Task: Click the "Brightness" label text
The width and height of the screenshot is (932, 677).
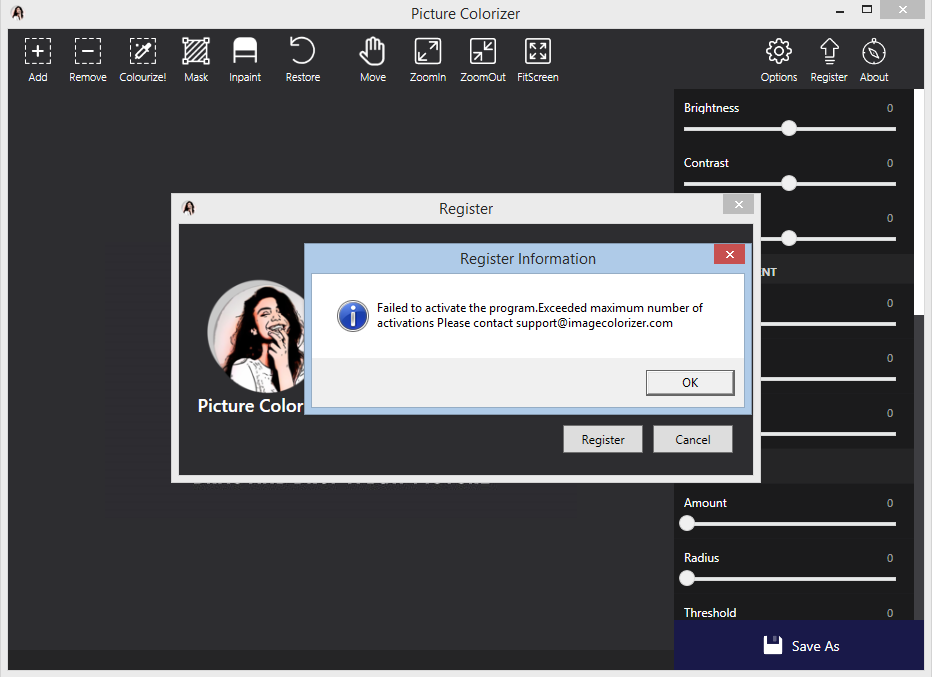Action: coord(711,108)
